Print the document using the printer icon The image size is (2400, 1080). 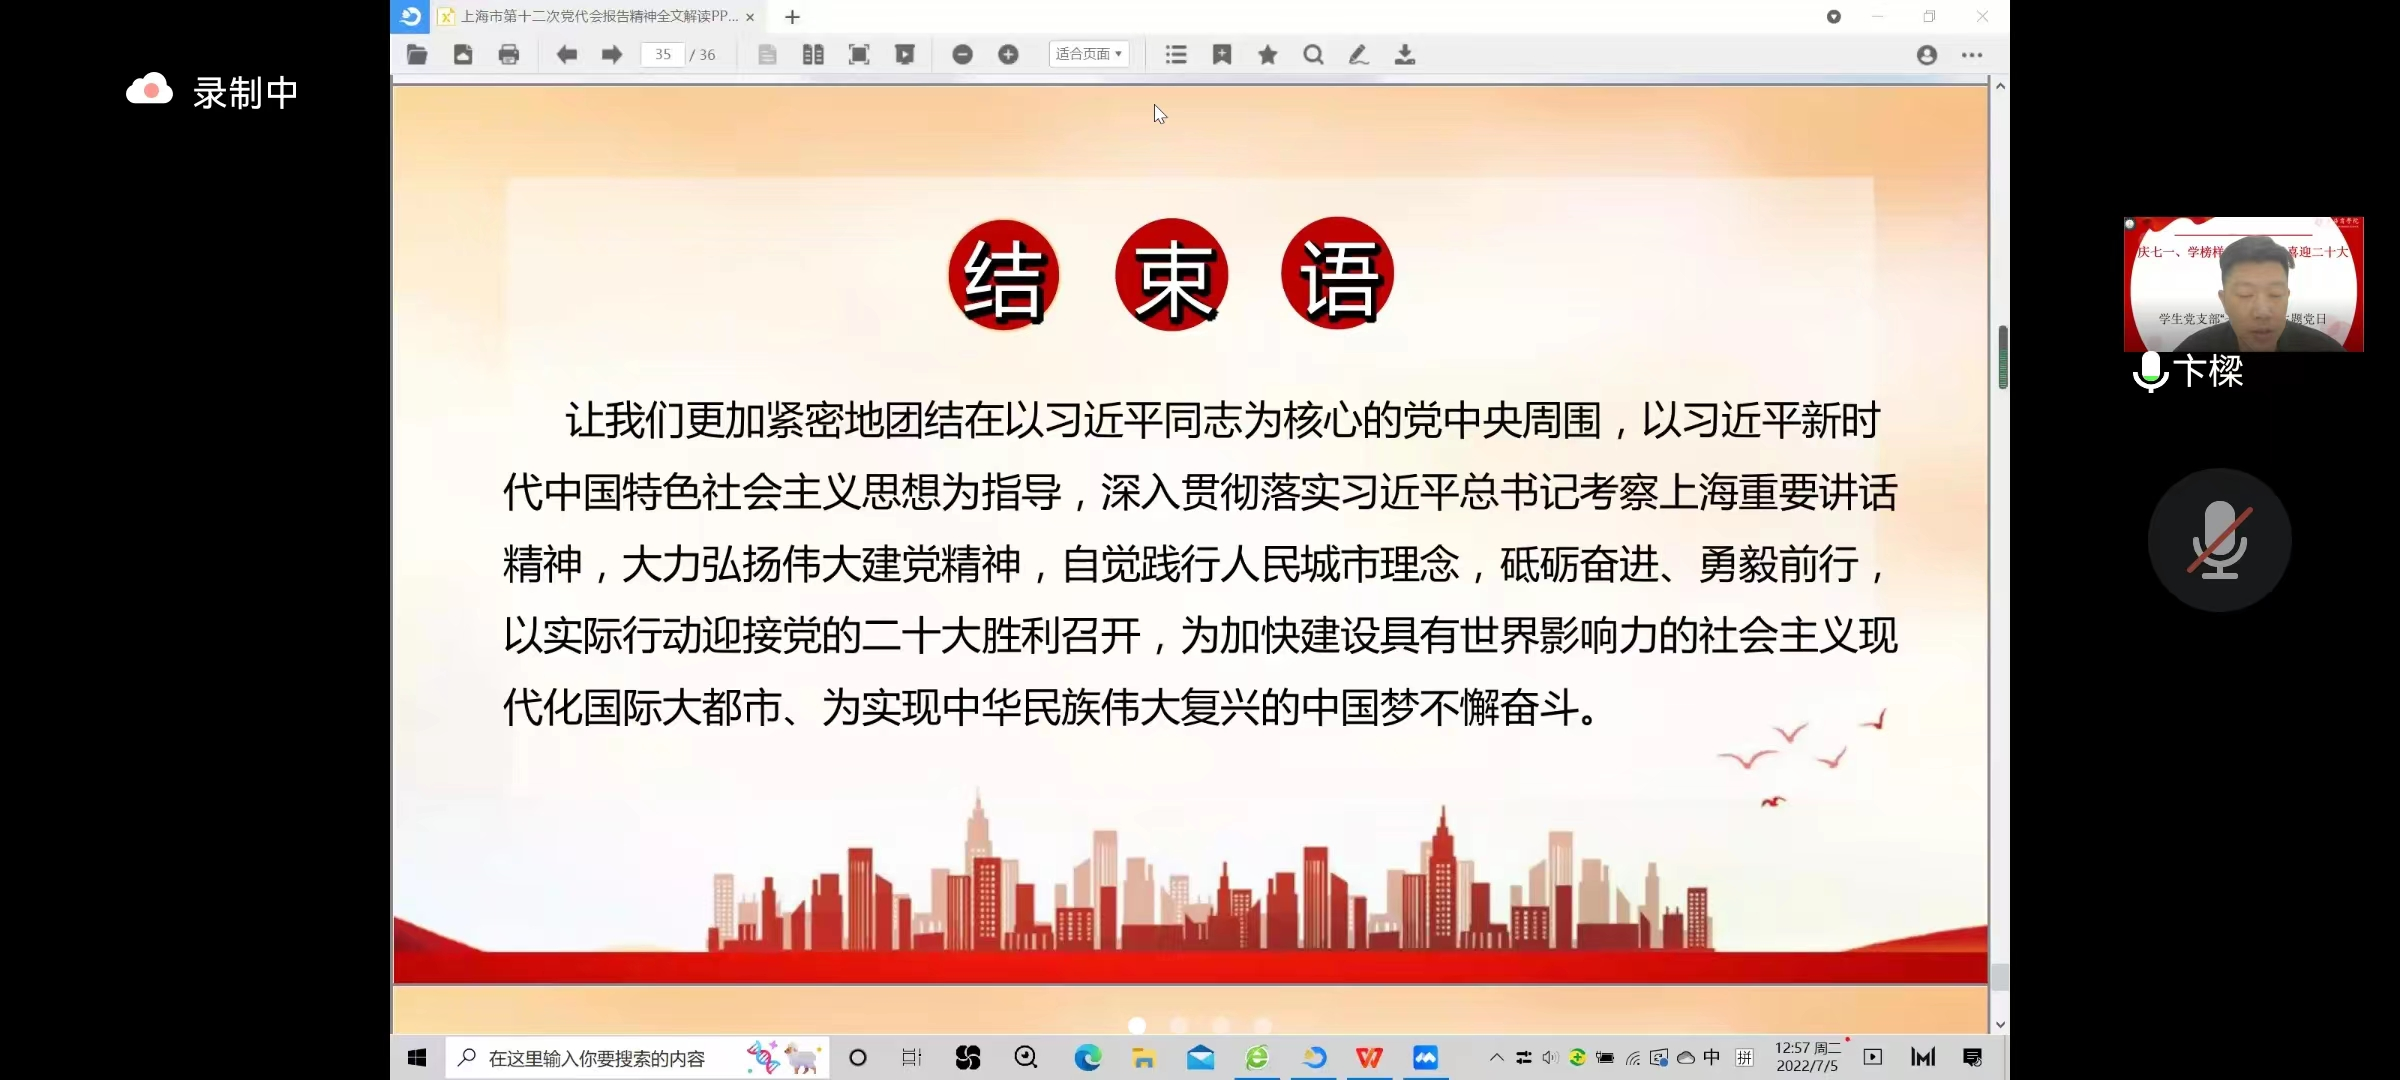click(510, 55)
